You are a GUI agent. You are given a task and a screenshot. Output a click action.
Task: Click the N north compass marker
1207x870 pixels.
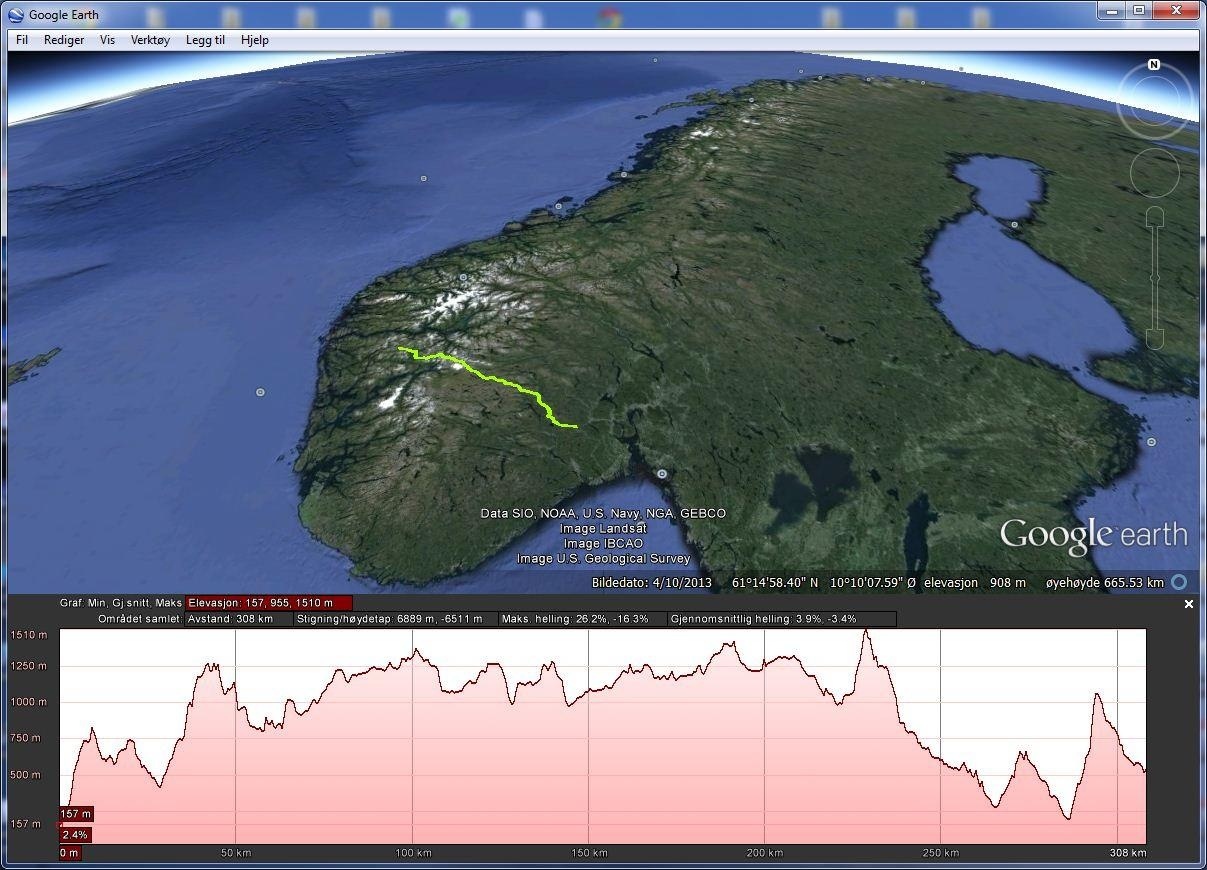[x=1154, y=65]
